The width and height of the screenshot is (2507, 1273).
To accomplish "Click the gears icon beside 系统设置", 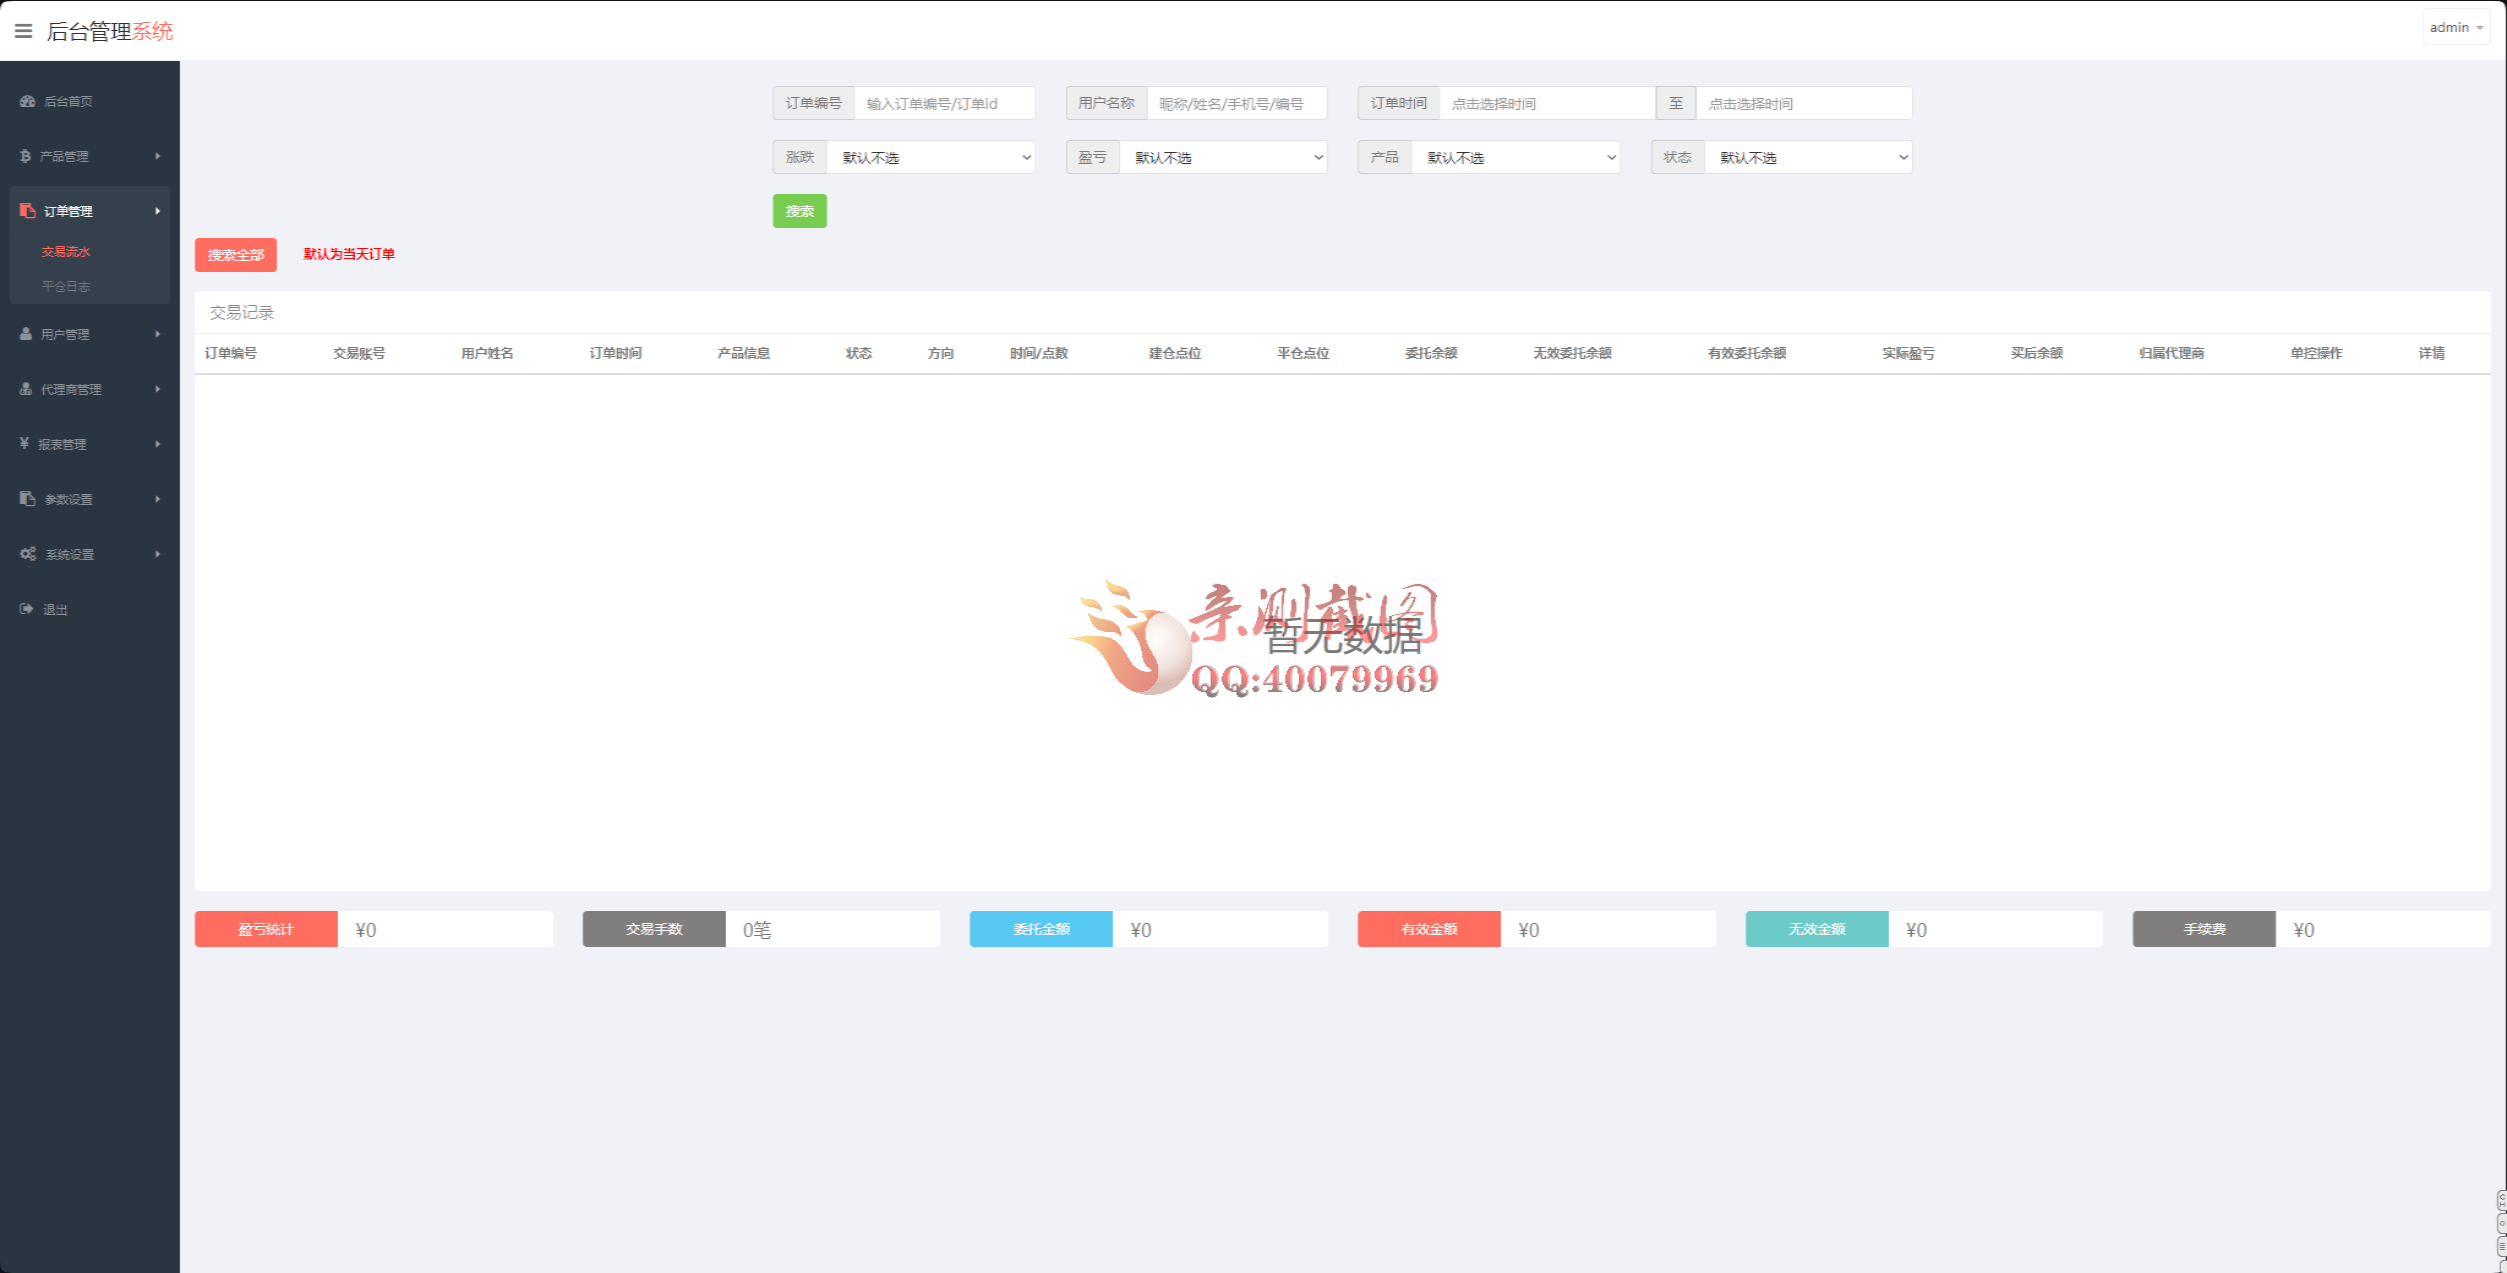I will [x=28, y=554].
